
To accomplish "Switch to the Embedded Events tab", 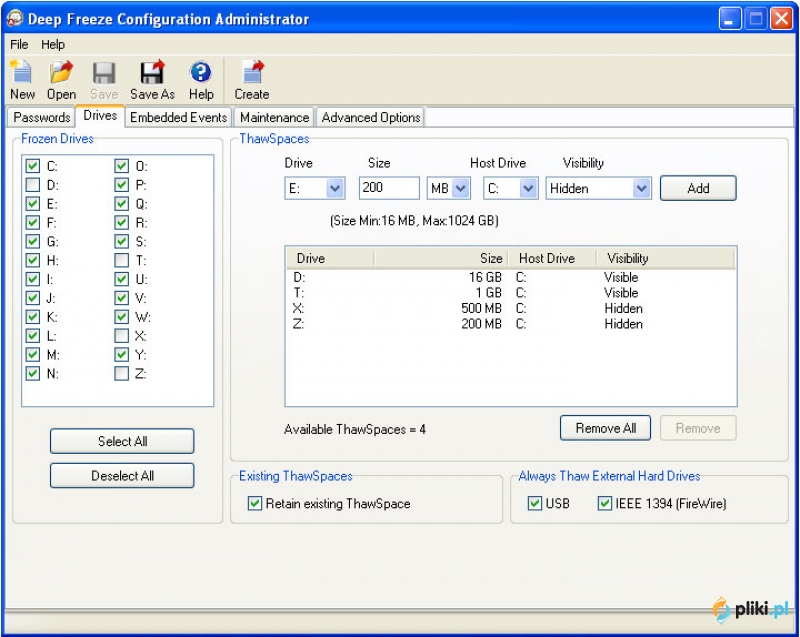I will [x=178, y=117].
